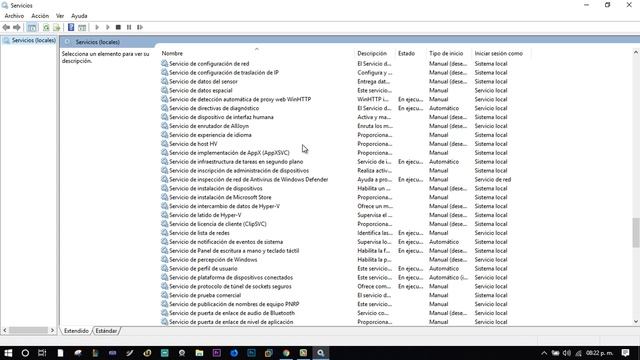This screenshot has width=640, height=360.
Task: Sort by the Estado column header
Action: [x=407, y=53]
